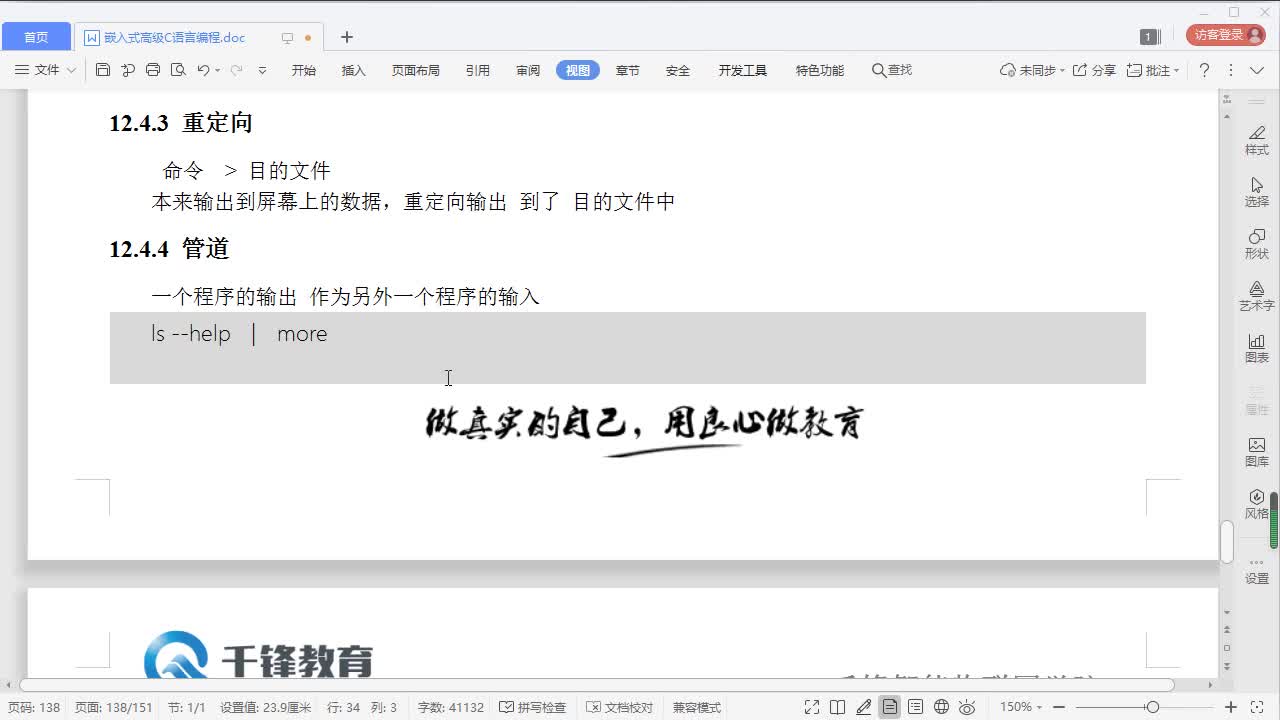Click the Save icon in quick toolbar

point(103,70)
